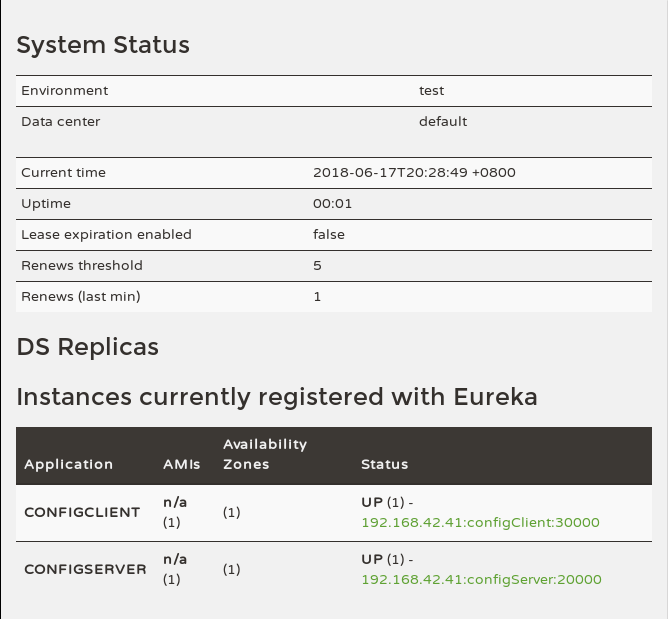This screenshot has width=668, height=619.
Task: Click the Environment value 'test'
Action: click(432, 90)
